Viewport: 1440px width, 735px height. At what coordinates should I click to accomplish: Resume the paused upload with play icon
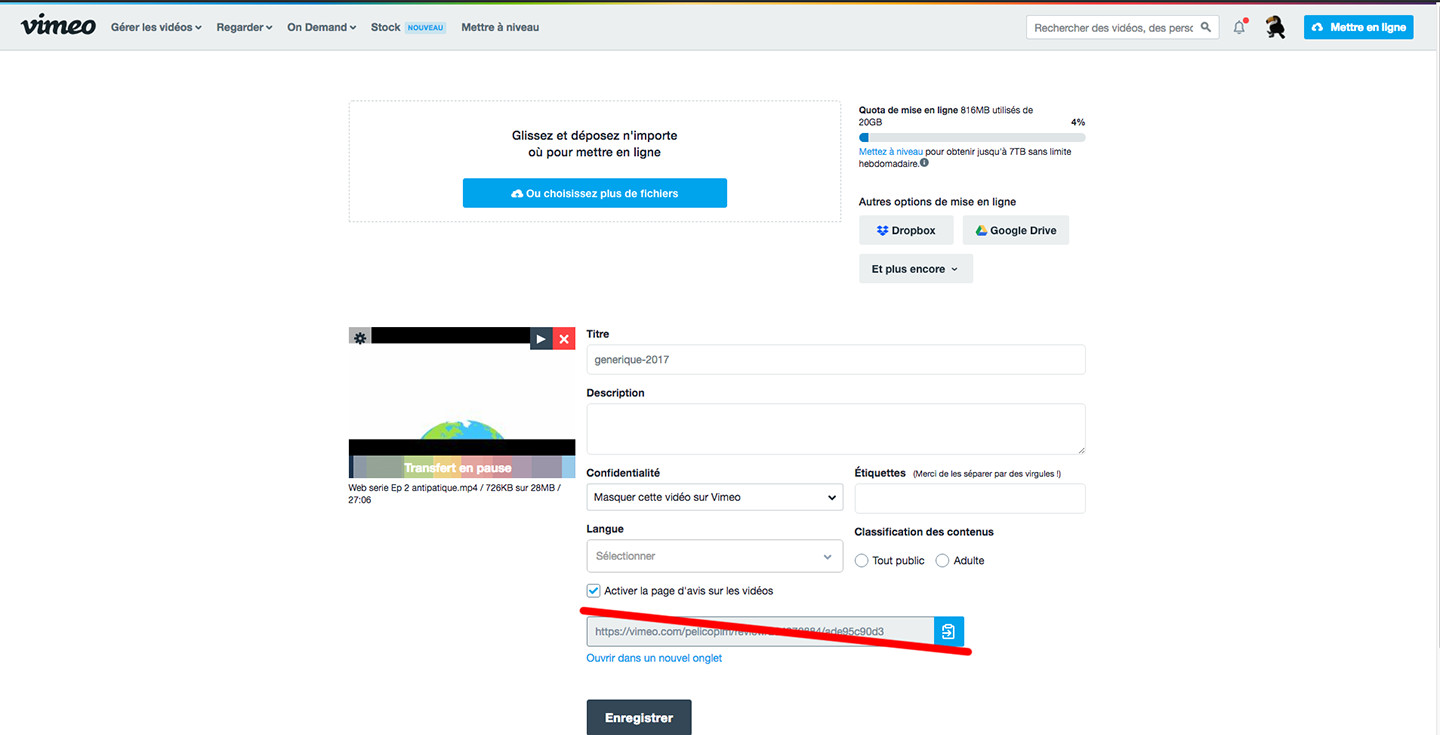tap(541, 339)
